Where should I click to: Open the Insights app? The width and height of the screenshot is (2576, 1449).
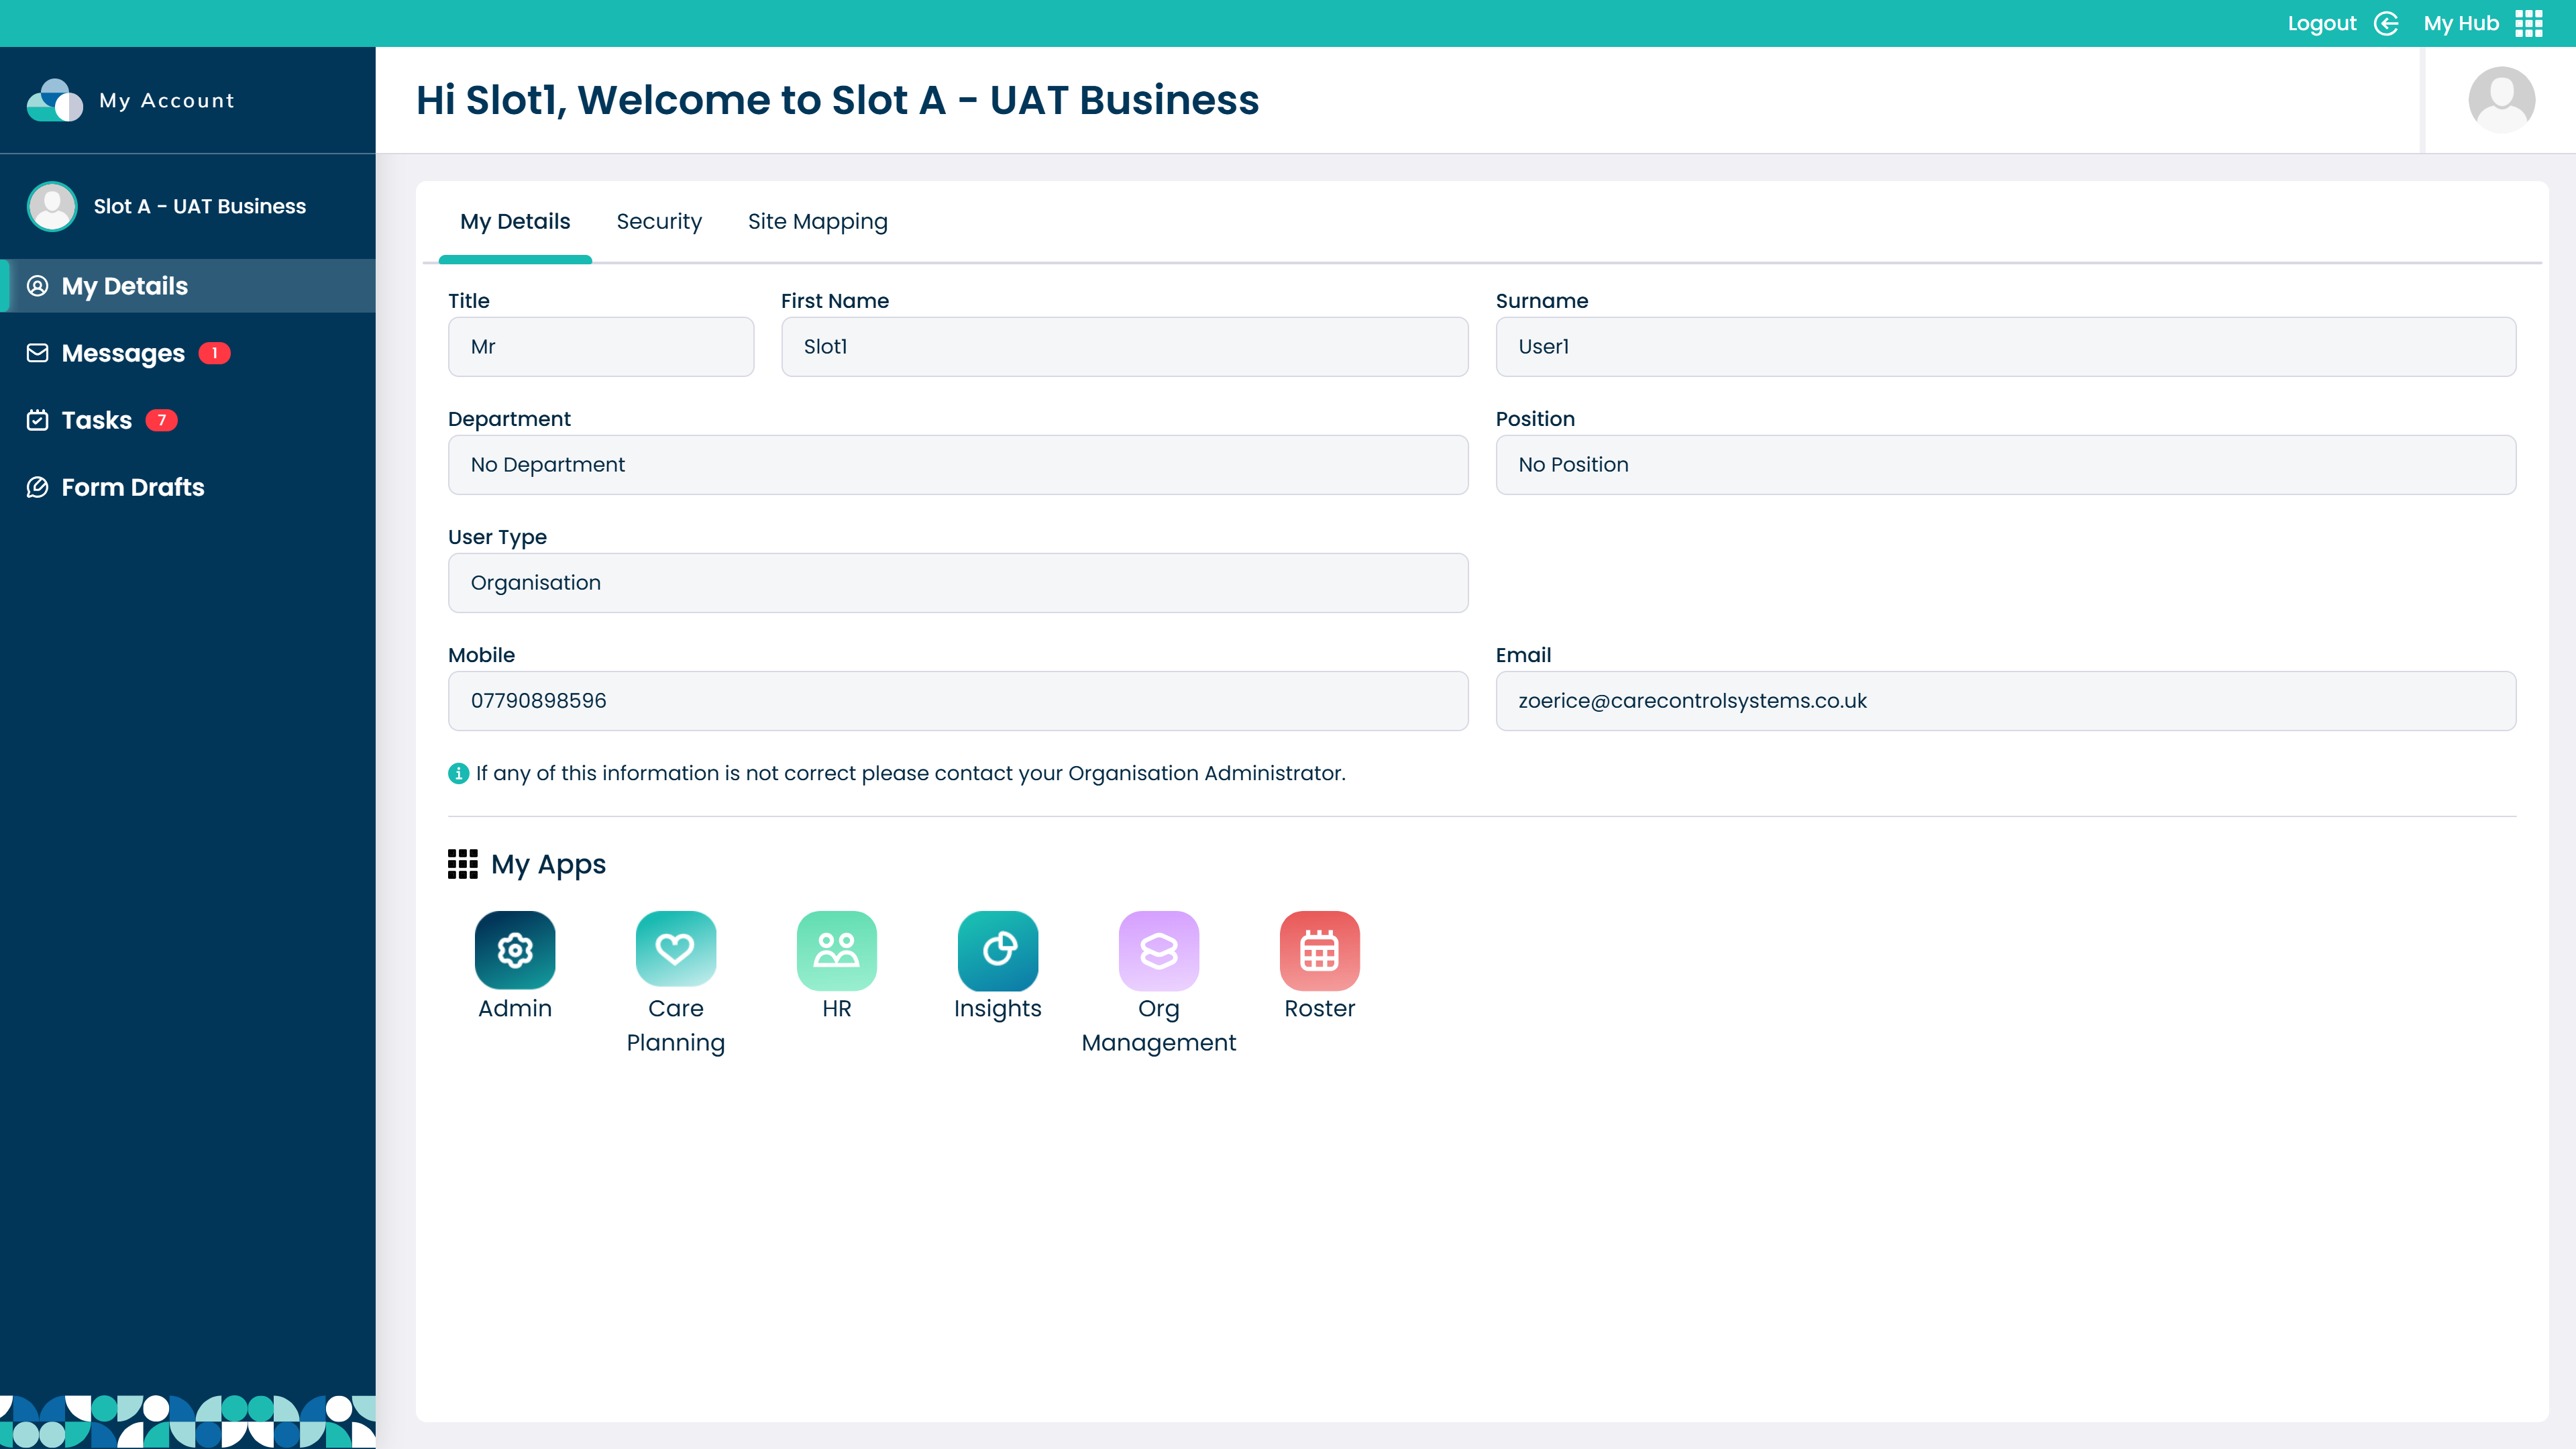pos(997,950)
